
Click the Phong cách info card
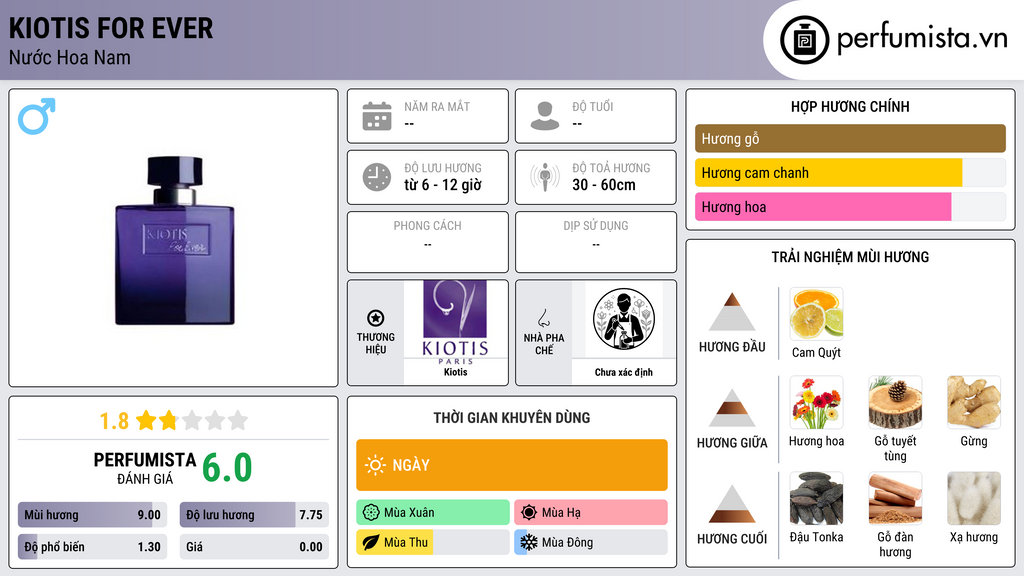(428, 242)
